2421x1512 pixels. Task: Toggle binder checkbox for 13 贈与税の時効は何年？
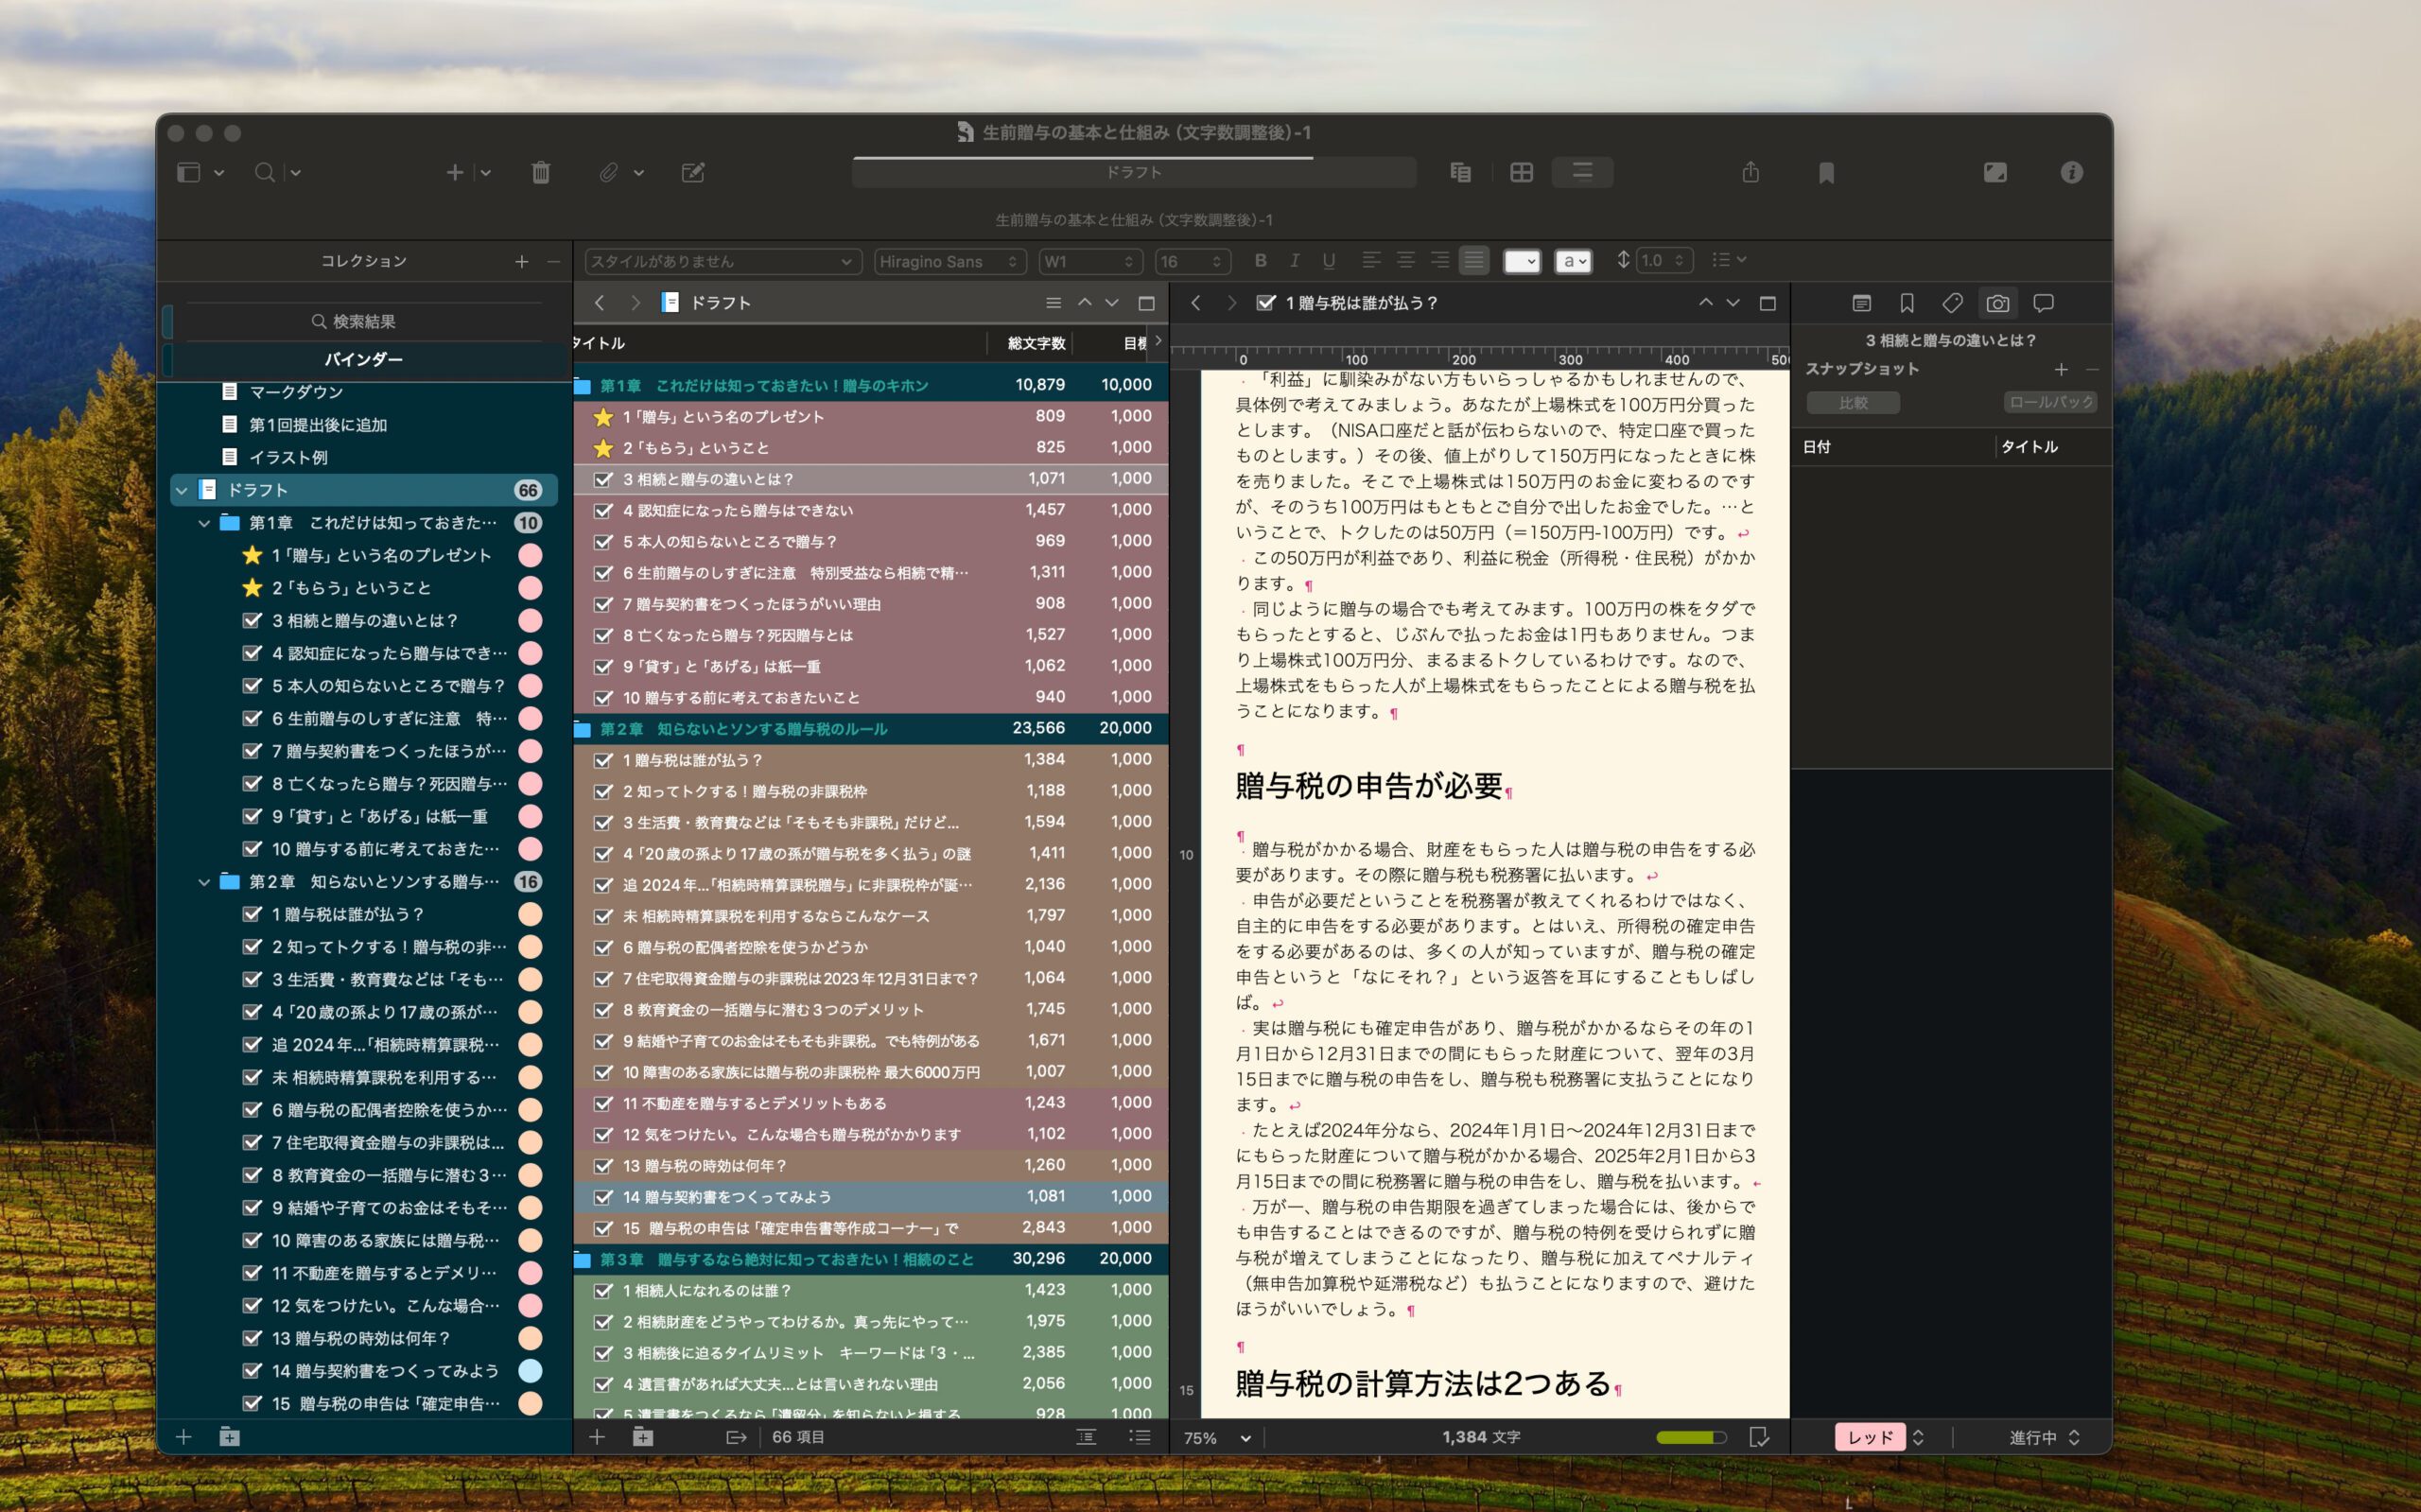click(253, 1338)
